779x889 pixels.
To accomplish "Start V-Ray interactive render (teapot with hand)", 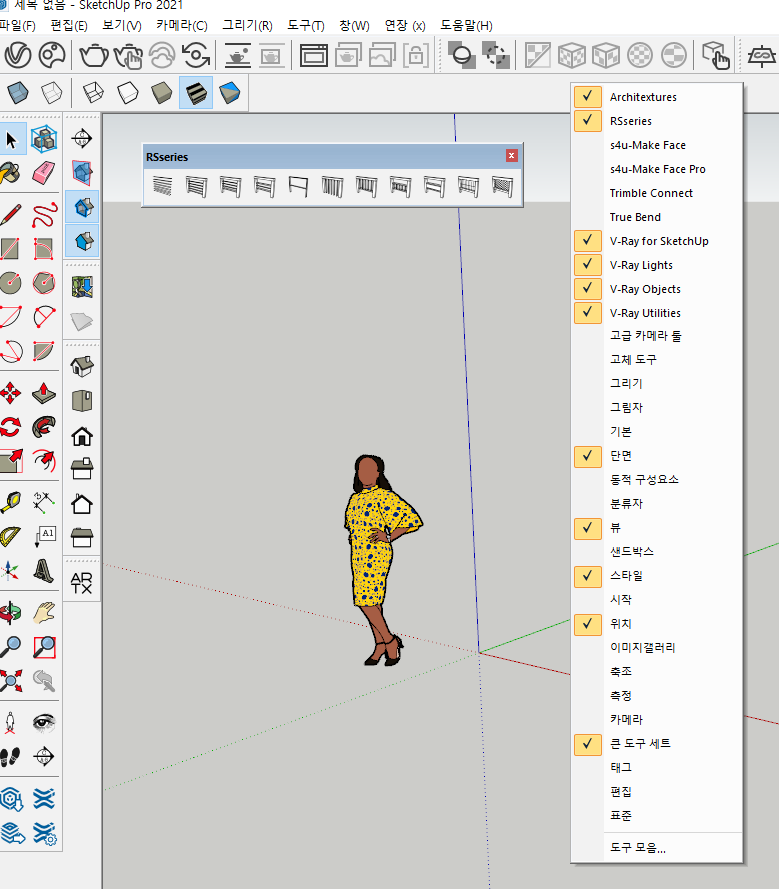I will (x=128, y=56).
